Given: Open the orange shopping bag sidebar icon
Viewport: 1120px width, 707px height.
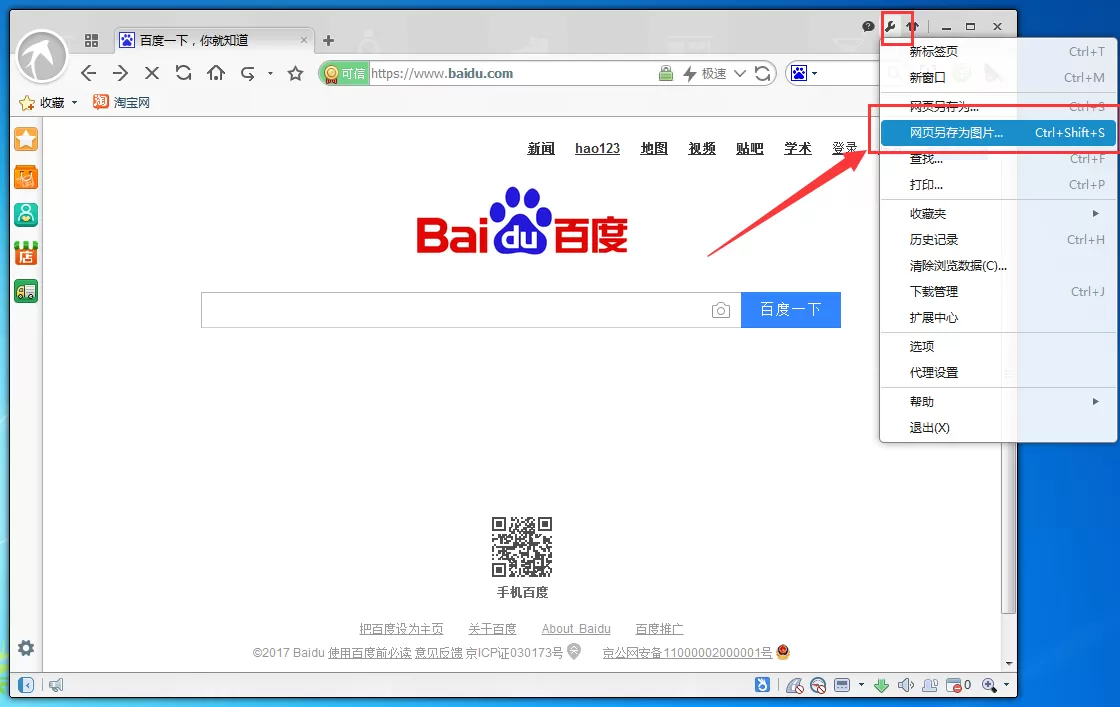Looking at the screenshot, I should [26, 177].
